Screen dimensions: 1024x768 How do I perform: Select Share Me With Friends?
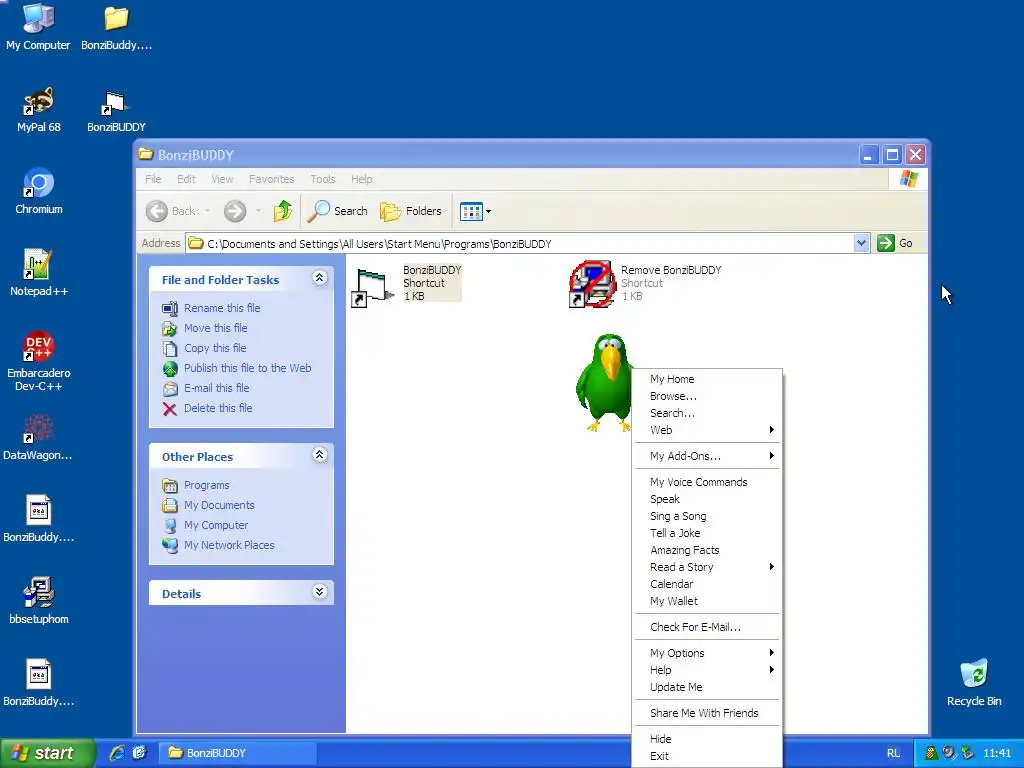pos(707,713)
